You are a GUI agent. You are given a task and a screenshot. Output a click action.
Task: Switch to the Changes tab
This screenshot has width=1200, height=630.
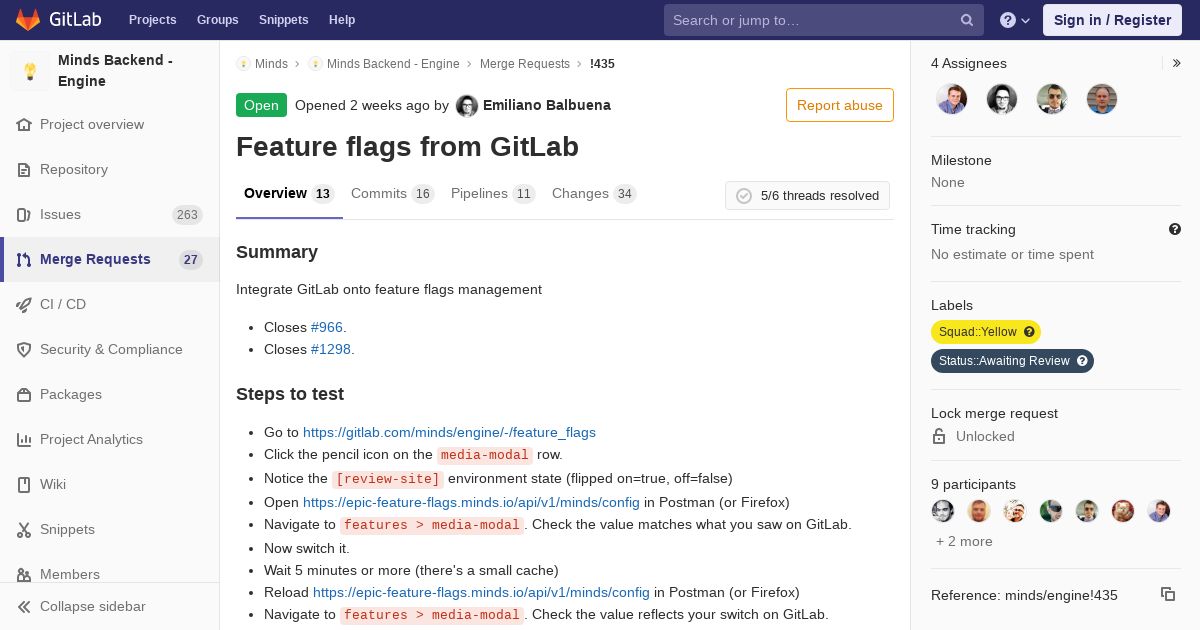580,193
